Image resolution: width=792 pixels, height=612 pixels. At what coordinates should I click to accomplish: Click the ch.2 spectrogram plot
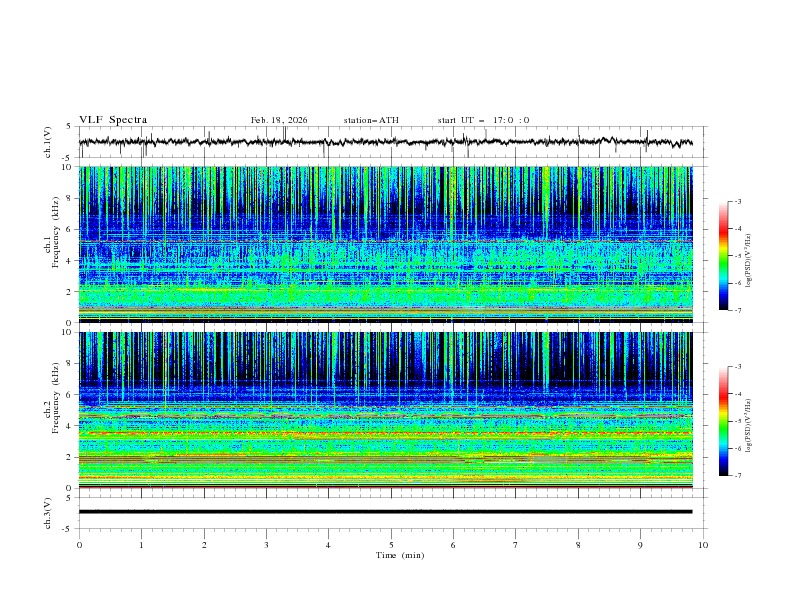(x=386, y=410)
